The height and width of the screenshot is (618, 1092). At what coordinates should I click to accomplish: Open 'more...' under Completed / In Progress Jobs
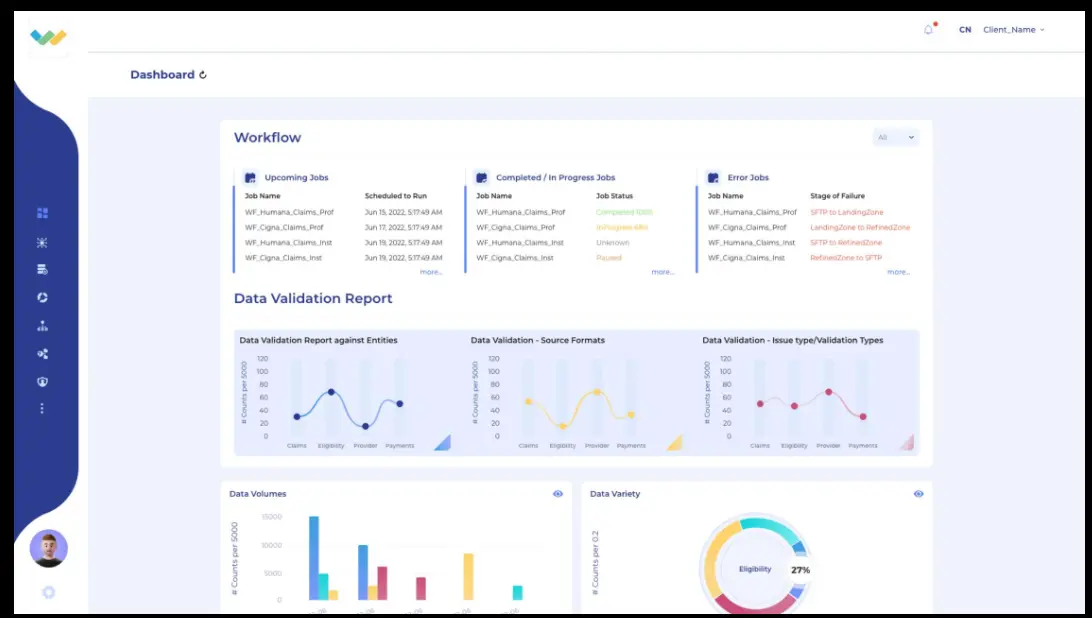[662, 272]
